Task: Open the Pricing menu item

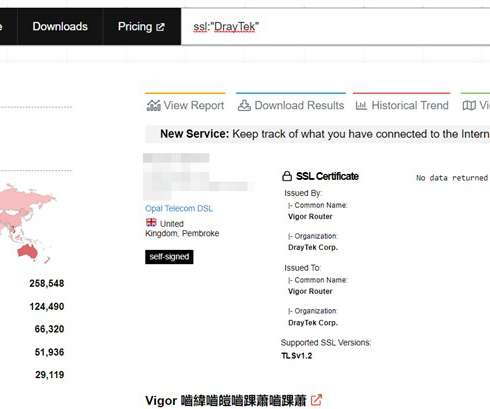Action: tap(142, 26)
